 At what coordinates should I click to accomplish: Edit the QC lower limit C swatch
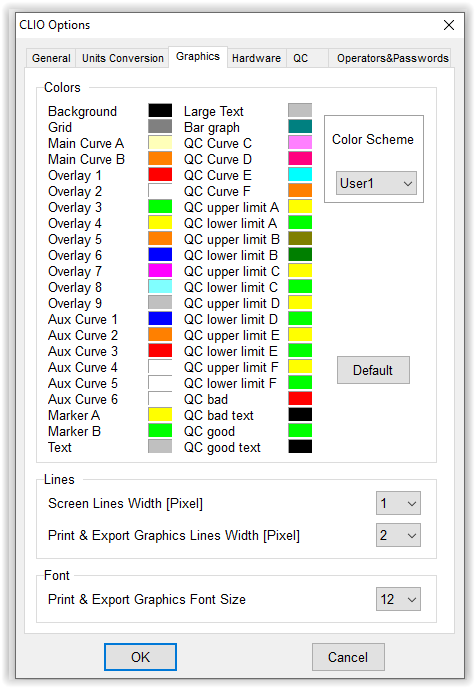coord(300,287)
